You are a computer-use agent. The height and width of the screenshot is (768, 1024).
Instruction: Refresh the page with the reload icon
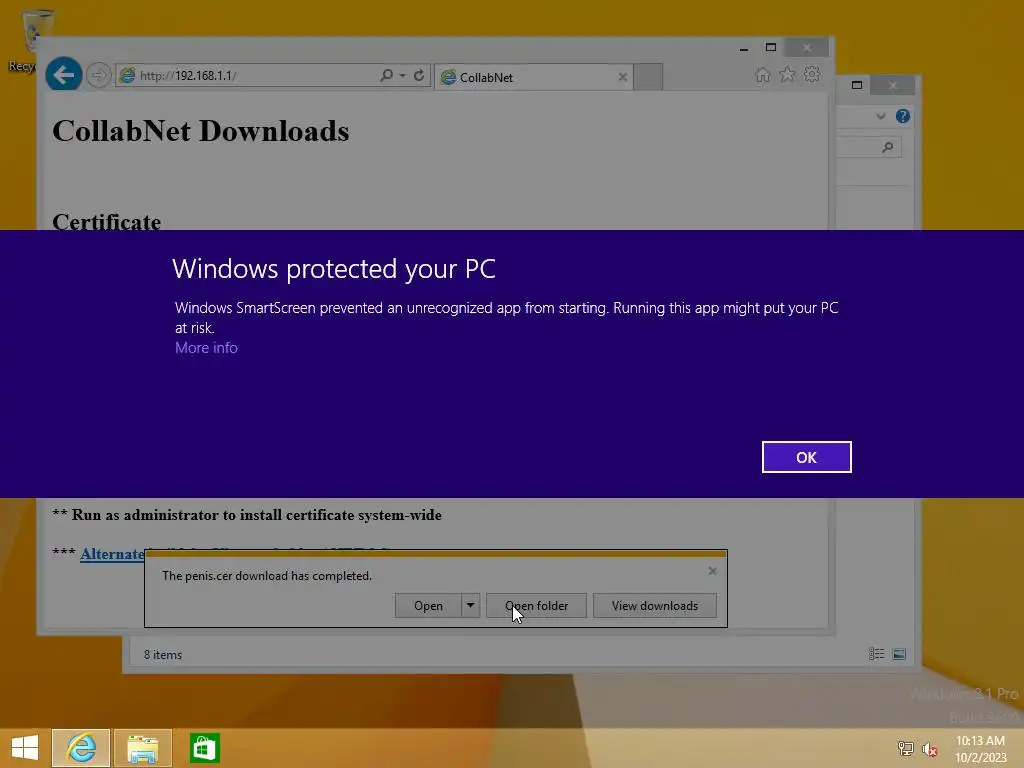click(419, 76)
